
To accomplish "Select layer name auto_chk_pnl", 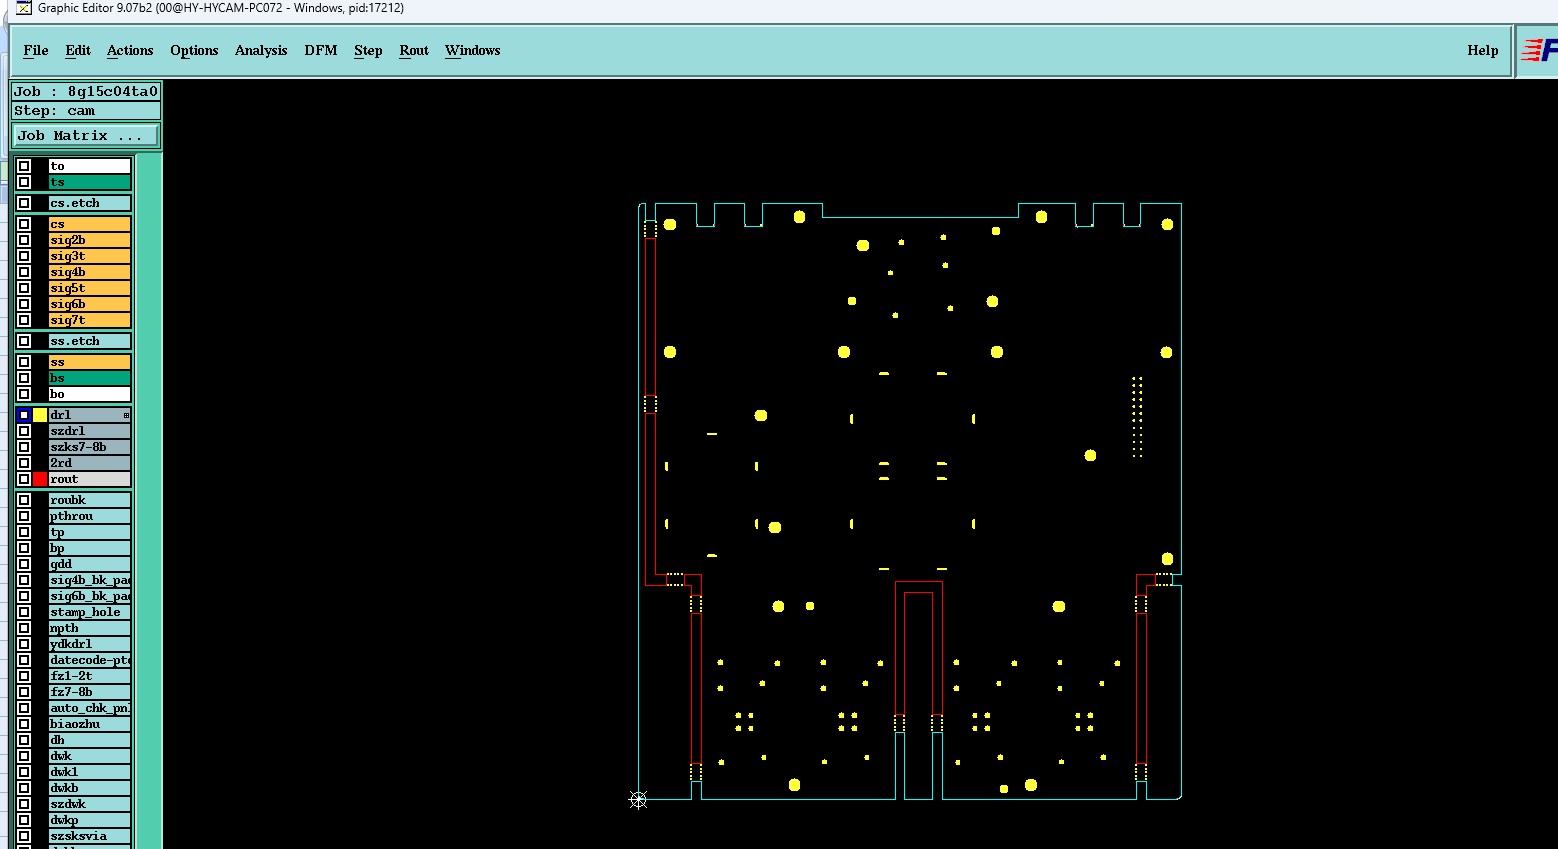I will (x=90, y=708).
